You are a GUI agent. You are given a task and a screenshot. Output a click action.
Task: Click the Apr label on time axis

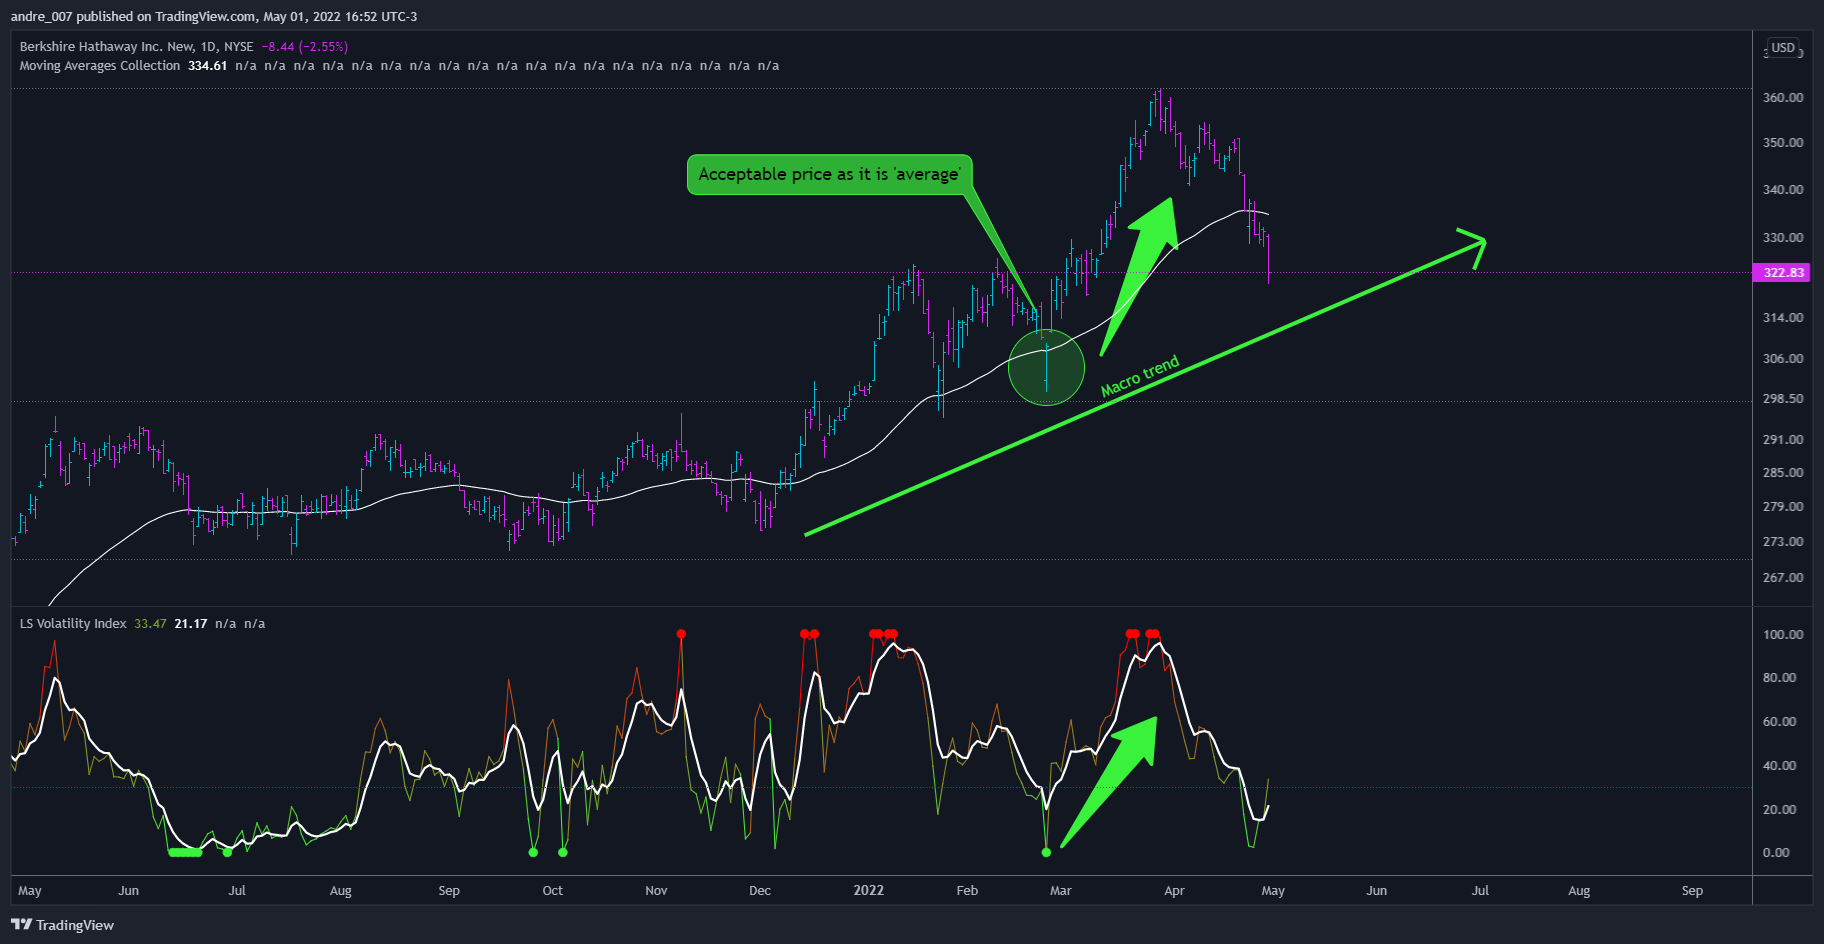point(1174,891)
